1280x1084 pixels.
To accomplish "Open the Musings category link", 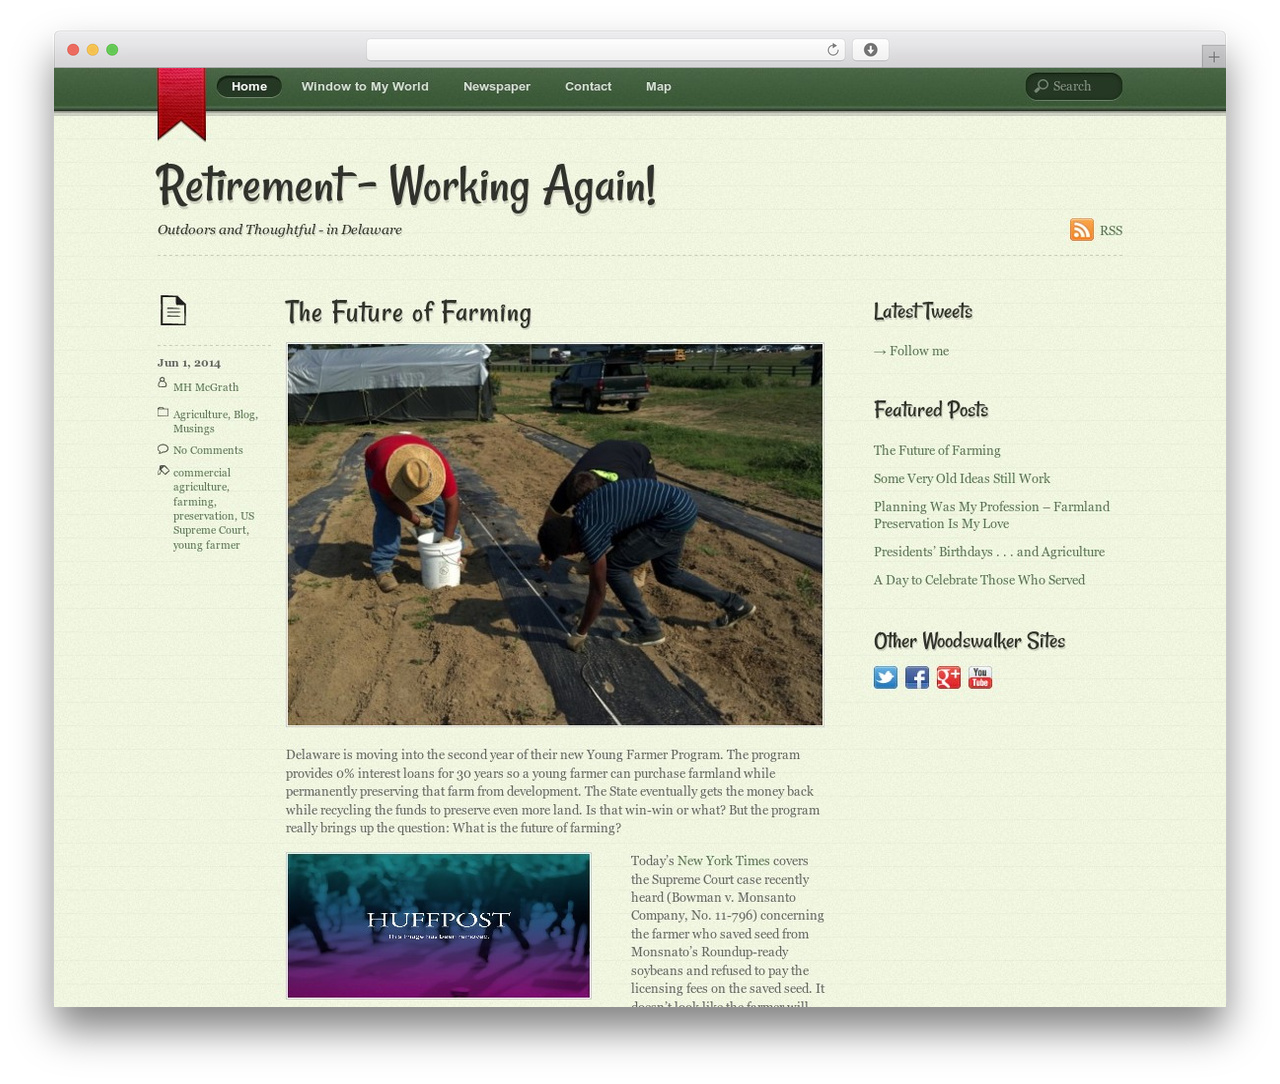I will [194, 428].
